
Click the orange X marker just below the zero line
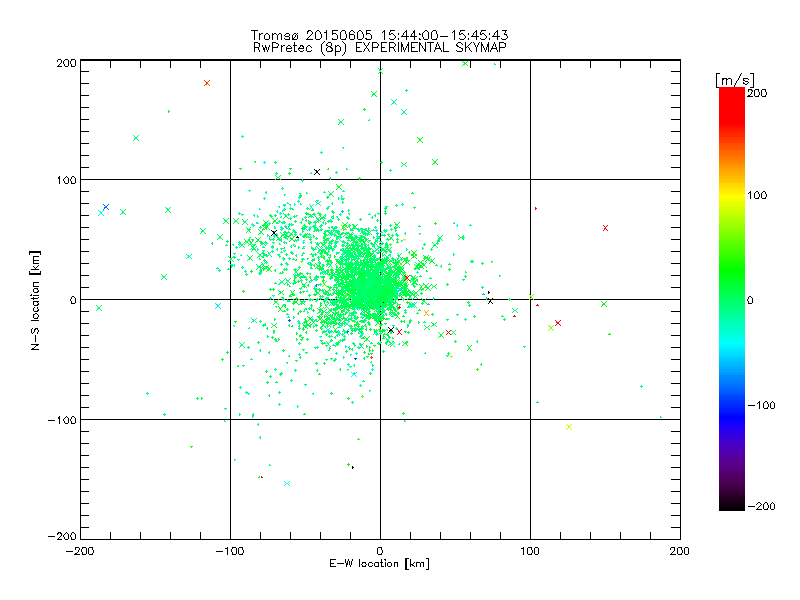pyautogui.click(x=427, y=313)
